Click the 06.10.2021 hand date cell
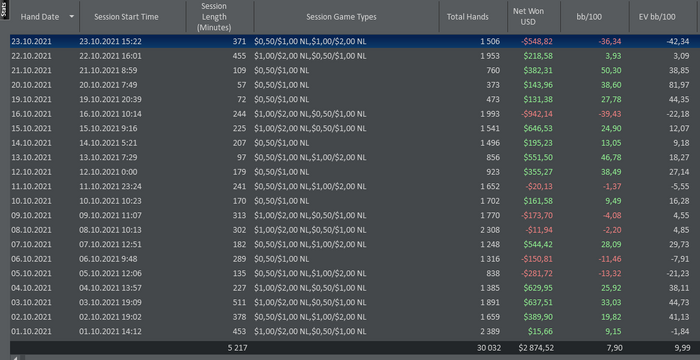This screenshot has height=360, width=700. click(x=31, y=259)
